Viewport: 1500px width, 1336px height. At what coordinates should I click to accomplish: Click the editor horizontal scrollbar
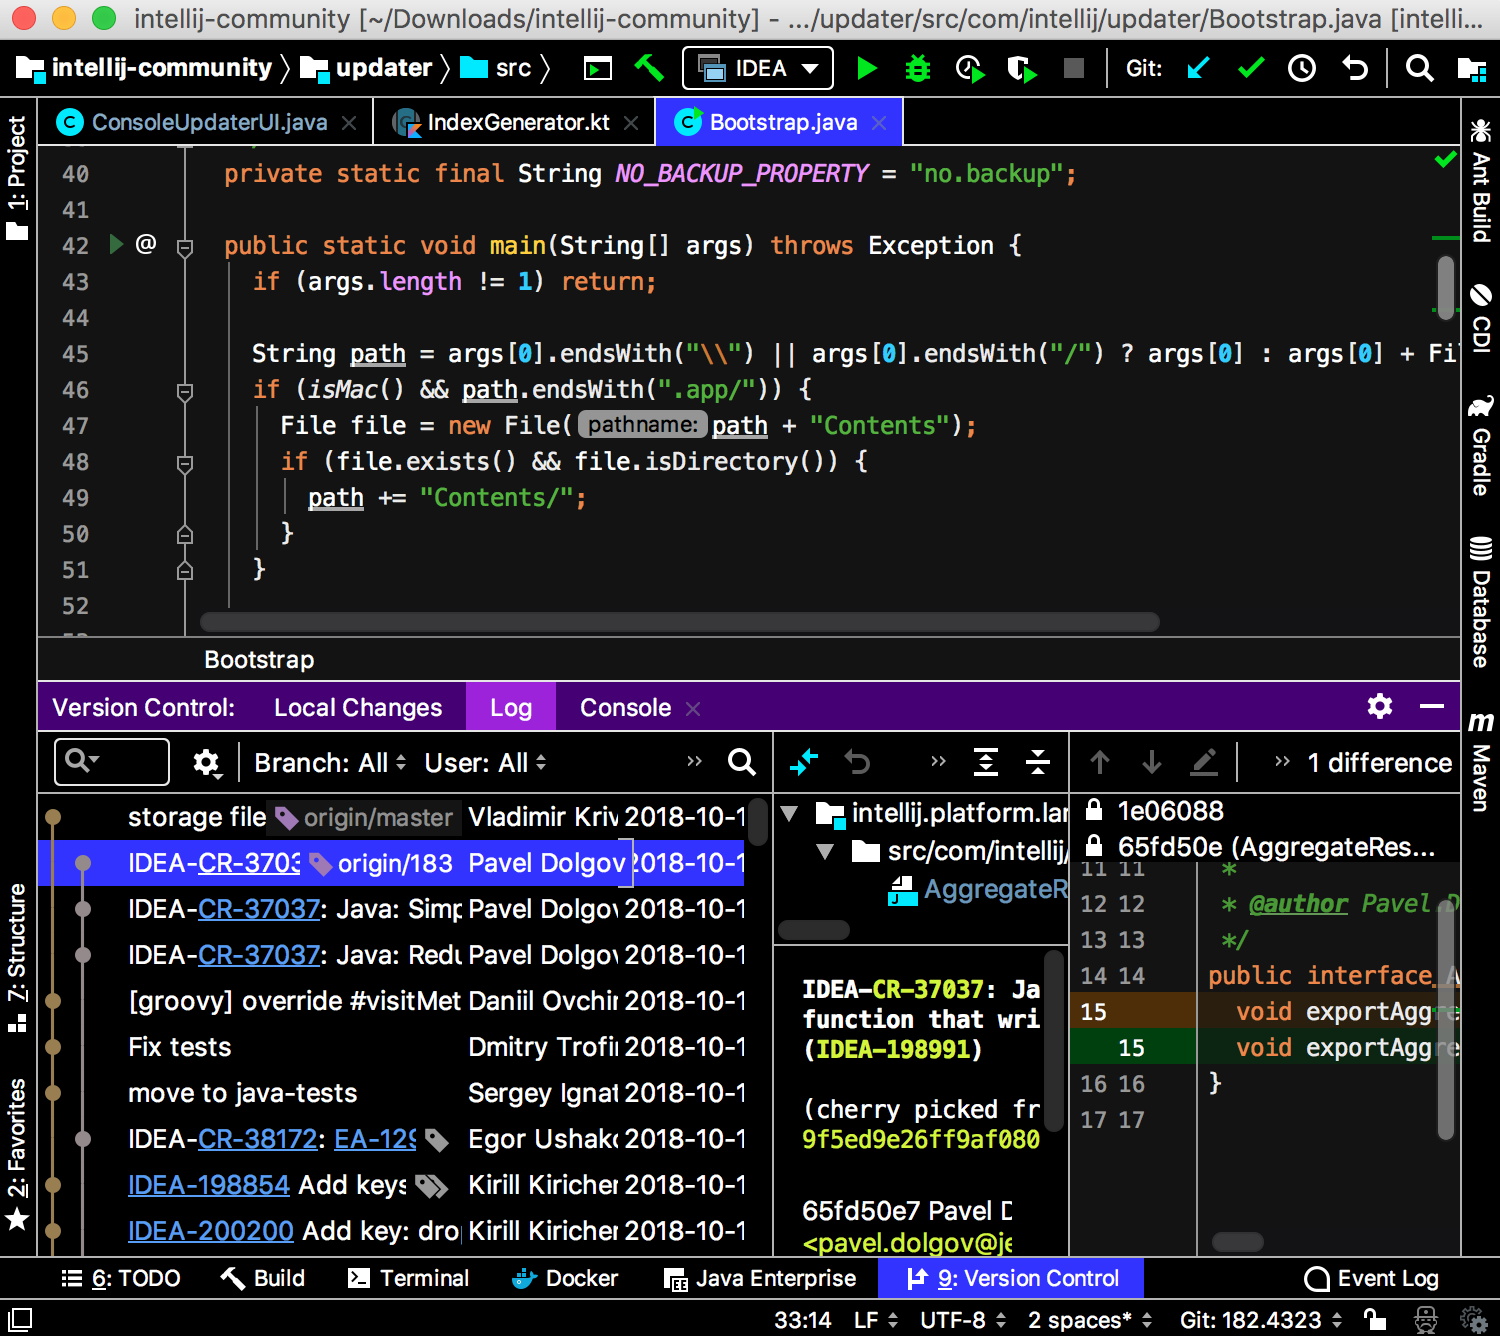click(x=680, y=622)
